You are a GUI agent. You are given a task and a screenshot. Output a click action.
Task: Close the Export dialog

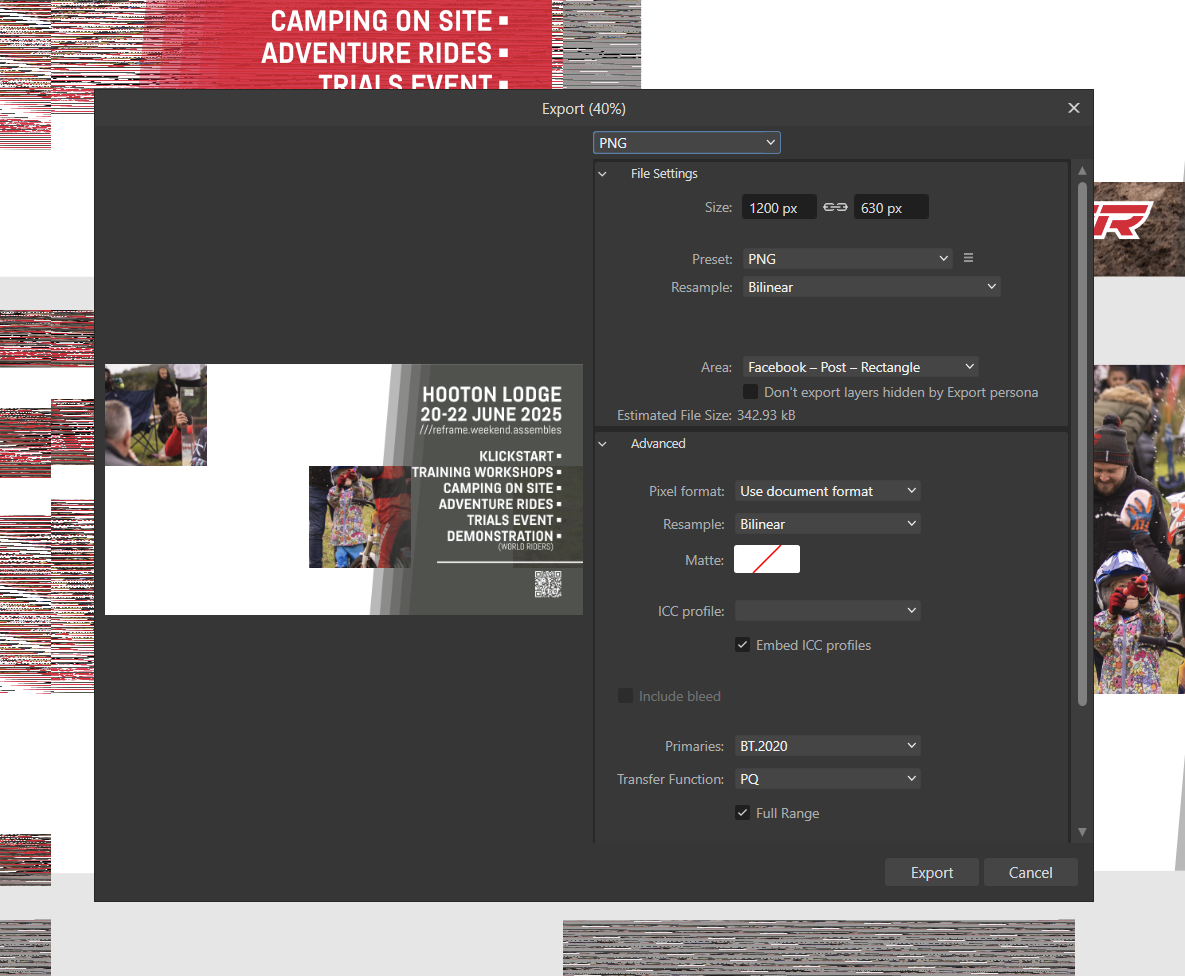(1073, 108)
